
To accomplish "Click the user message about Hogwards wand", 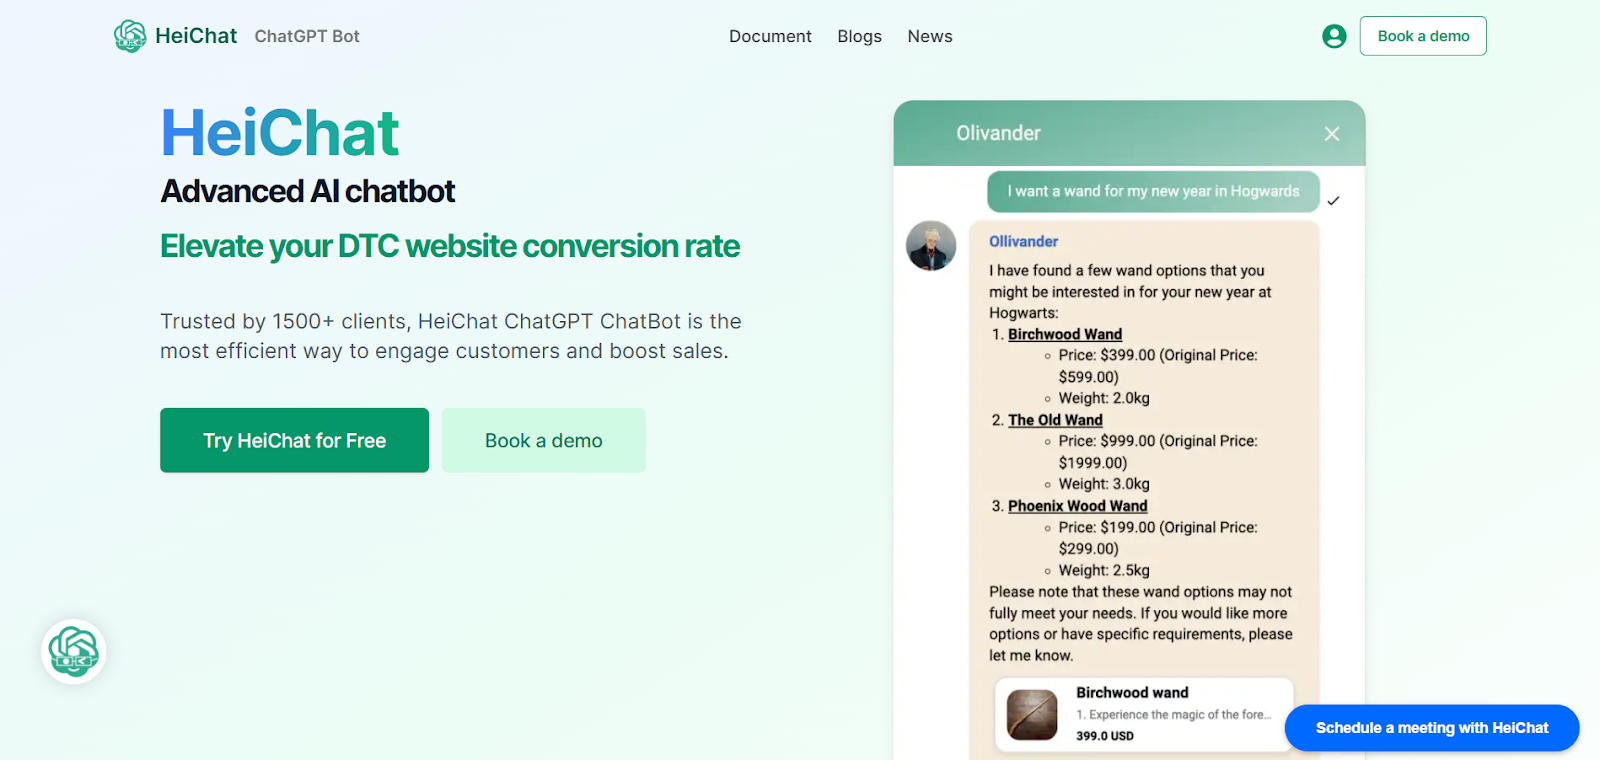I will click(x=1153, y=191).
